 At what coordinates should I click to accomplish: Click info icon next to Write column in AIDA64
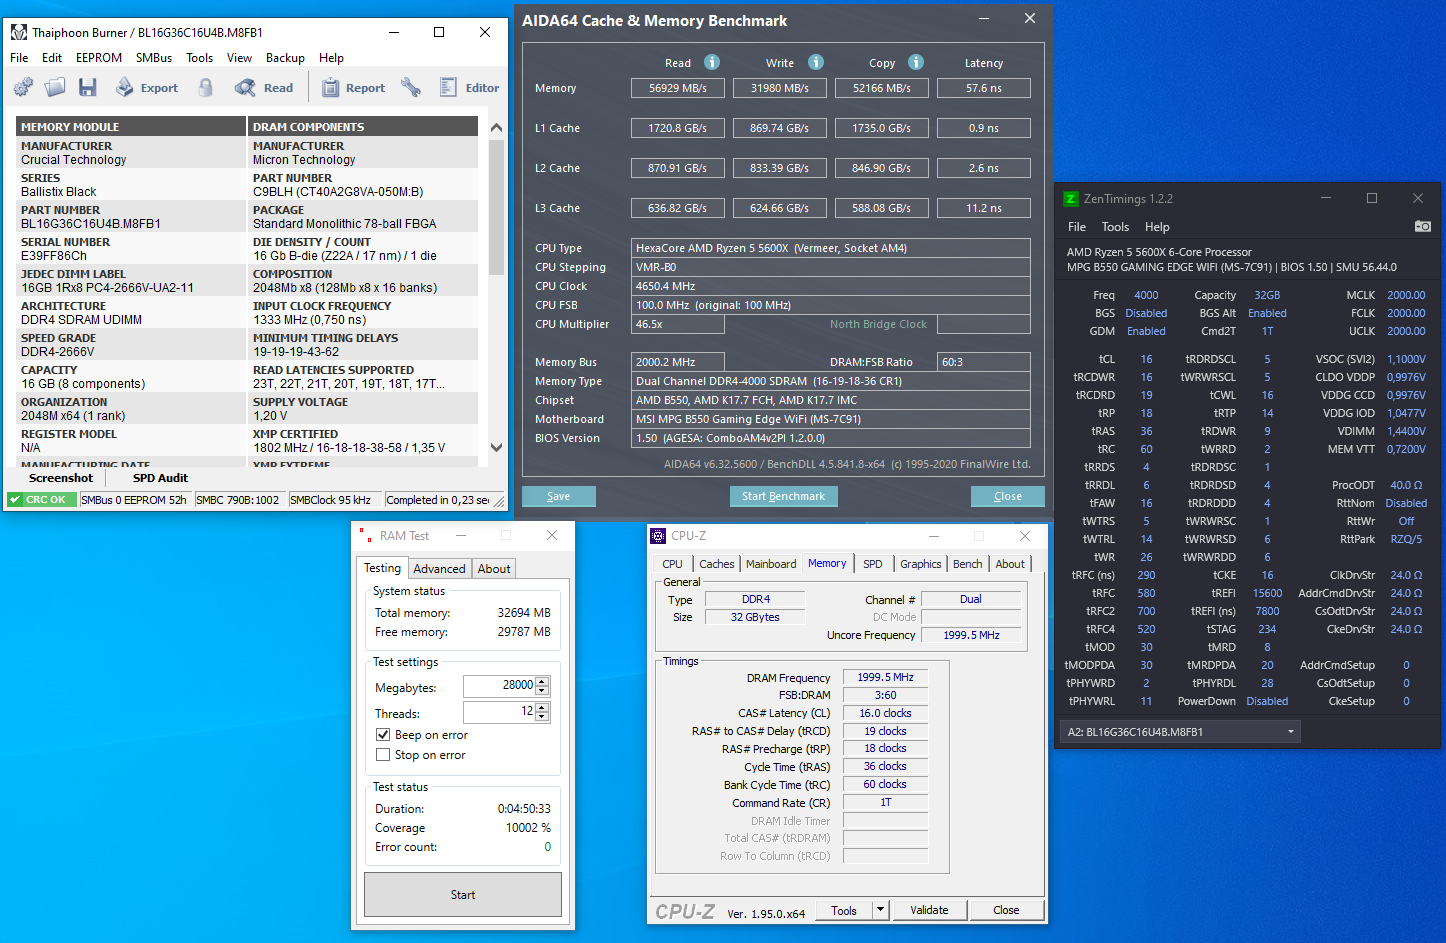[816, 62]
